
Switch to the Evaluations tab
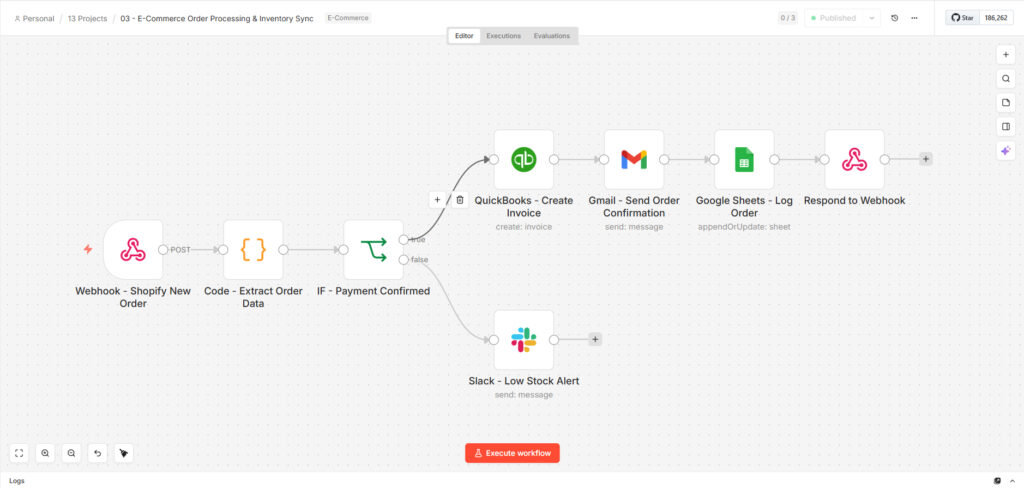552,36
